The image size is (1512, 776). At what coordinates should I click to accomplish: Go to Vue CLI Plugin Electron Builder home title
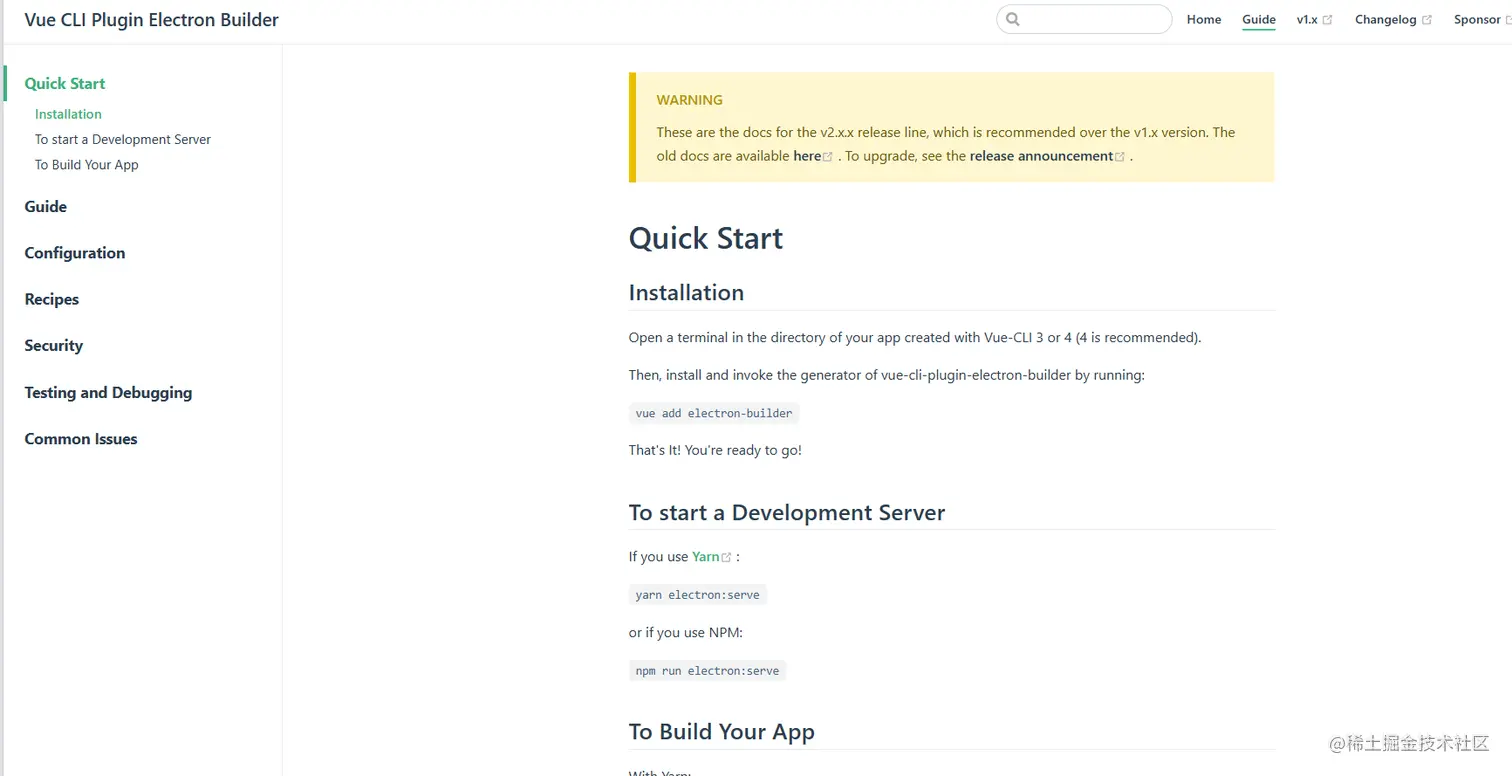(x=152, y=20)
